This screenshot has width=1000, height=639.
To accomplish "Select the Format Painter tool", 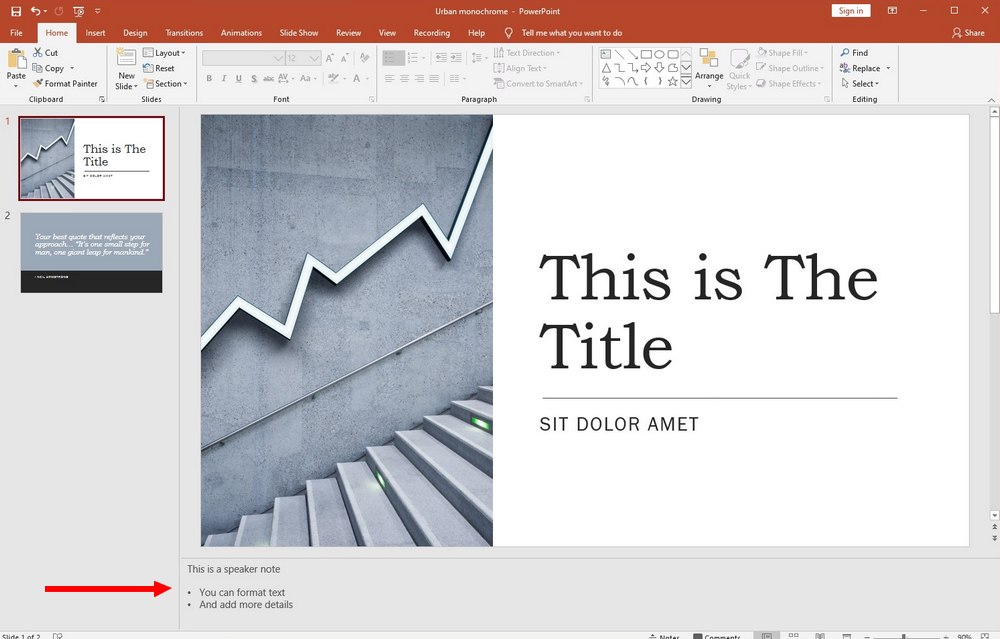I will 66,84.
